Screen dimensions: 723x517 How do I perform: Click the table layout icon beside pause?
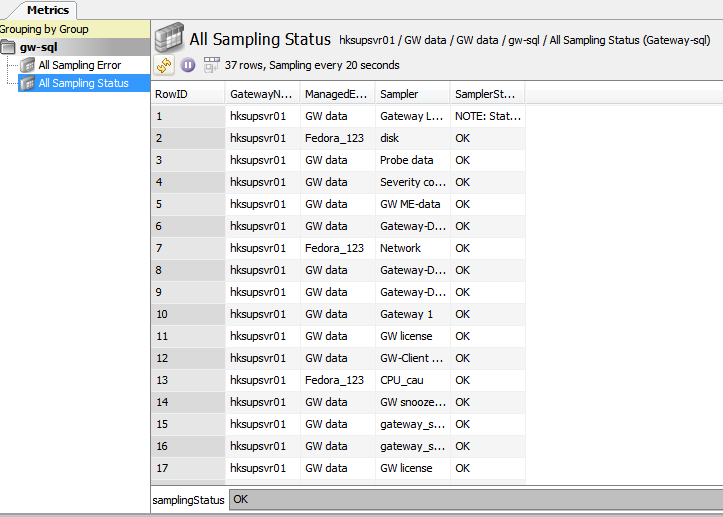[212, 65]
